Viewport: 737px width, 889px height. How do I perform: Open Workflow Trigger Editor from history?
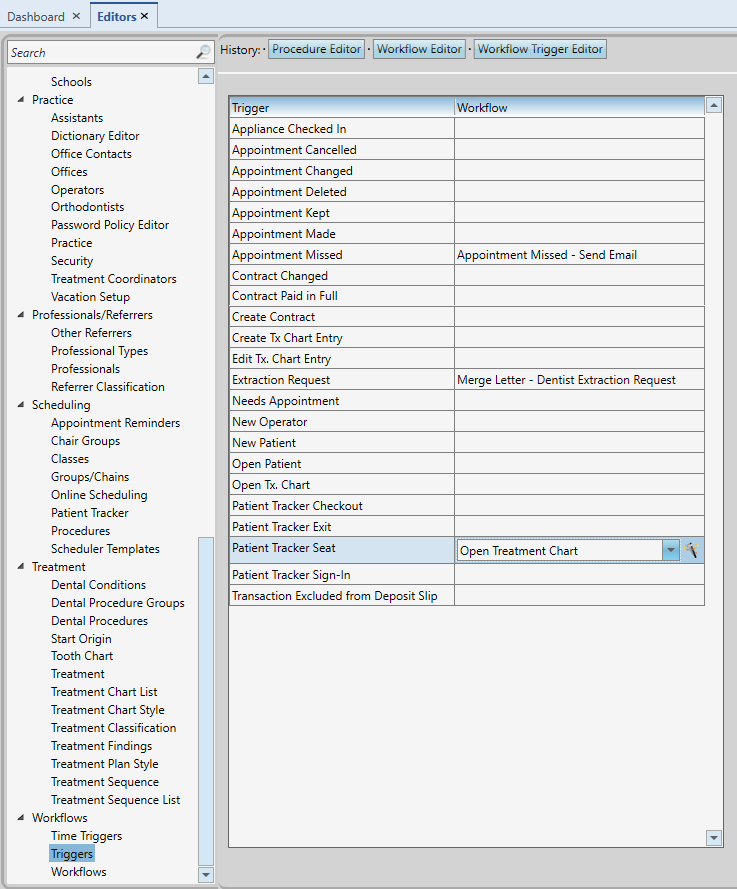(540, 49)
